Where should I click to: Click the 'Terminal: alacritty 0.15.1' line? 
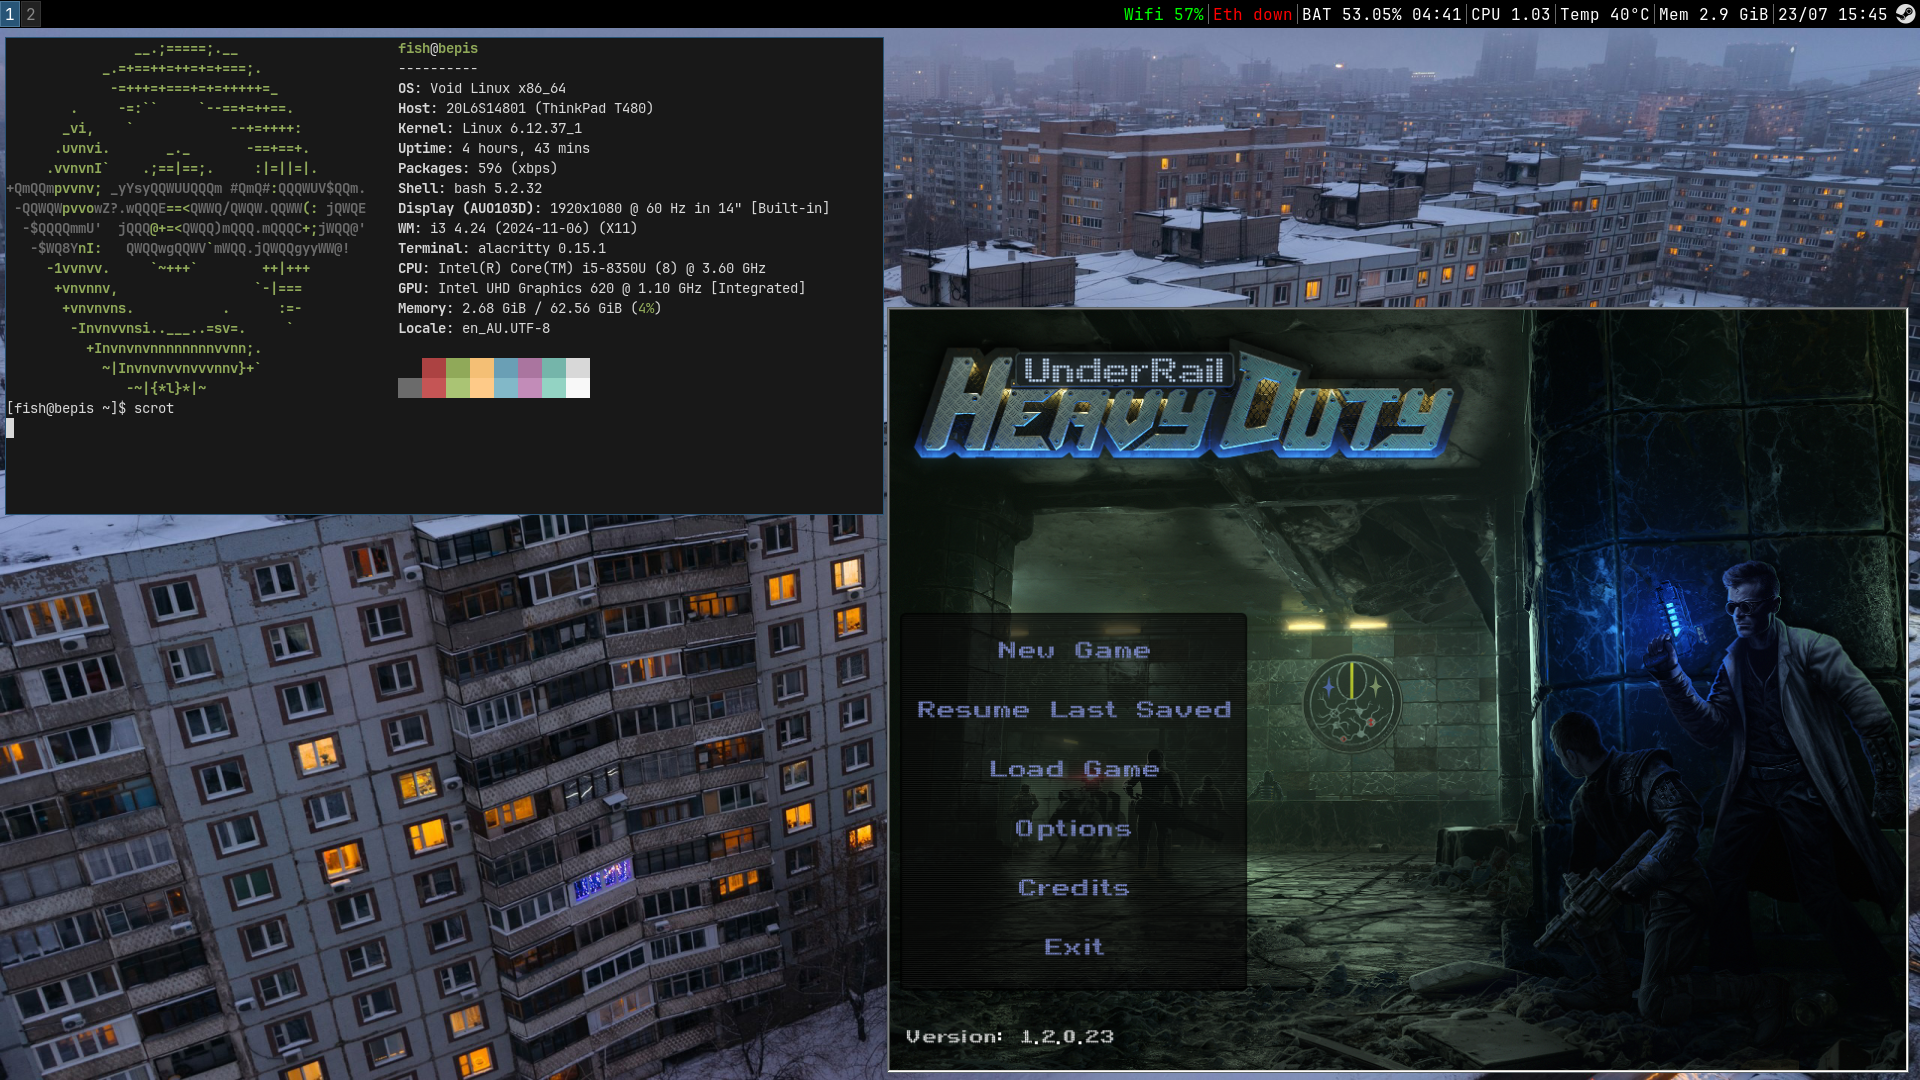pyautogui.click(x=502, y=248)
